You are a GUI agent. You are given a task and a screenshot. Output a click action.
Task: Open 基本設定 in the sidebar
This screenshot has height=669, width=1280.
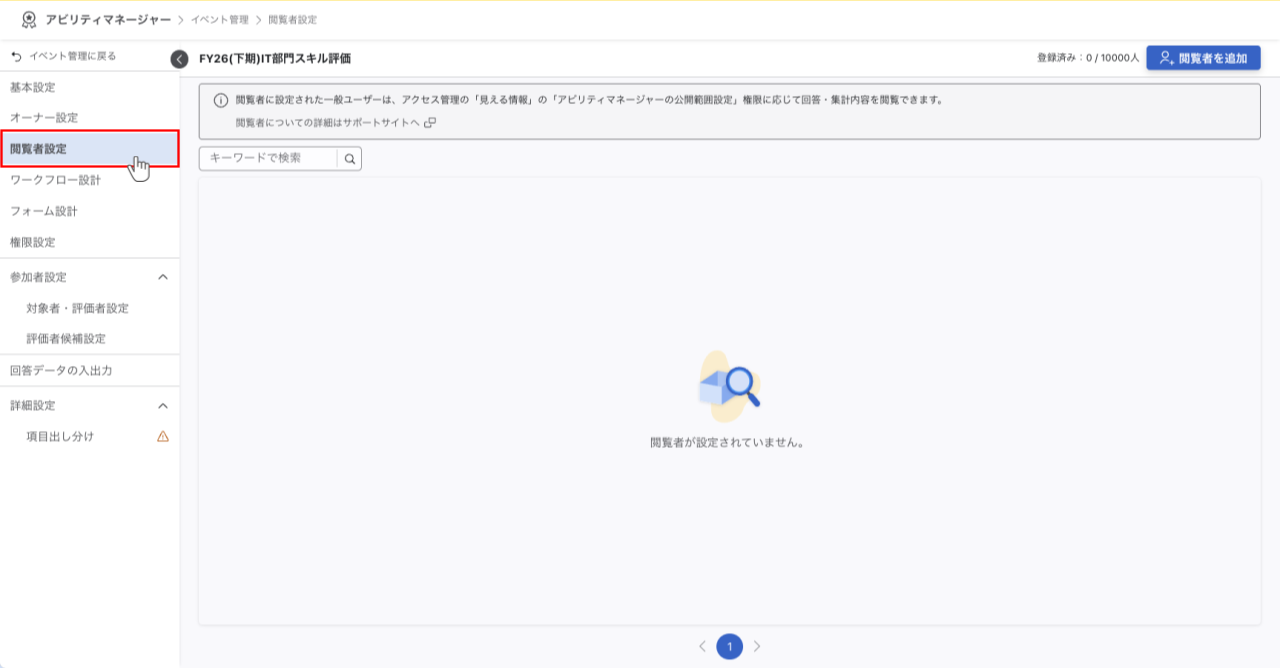pos(90,88)
